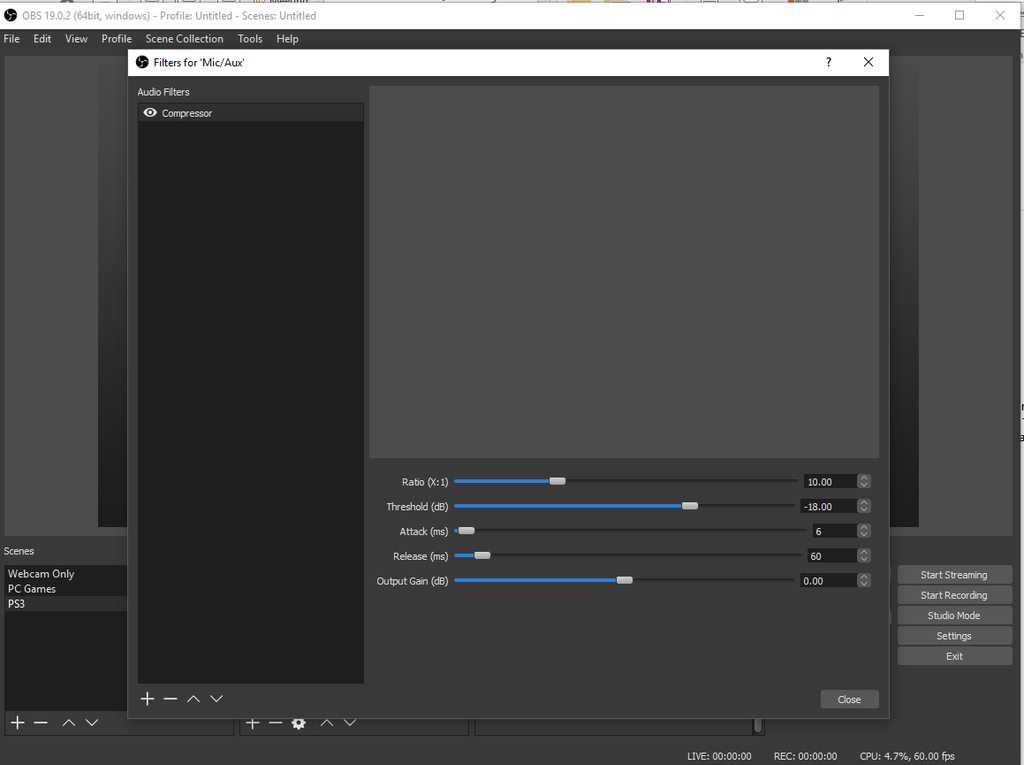The width and height of the screenshot is (1024, 765).
Task: Click the Ratio value field showing 10.00
Action: [829, 482]
